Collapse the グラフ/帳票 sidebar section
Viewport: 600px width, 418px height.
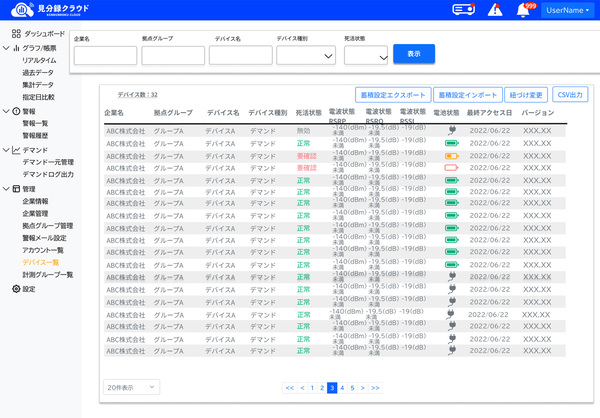[x=5, y=48]
